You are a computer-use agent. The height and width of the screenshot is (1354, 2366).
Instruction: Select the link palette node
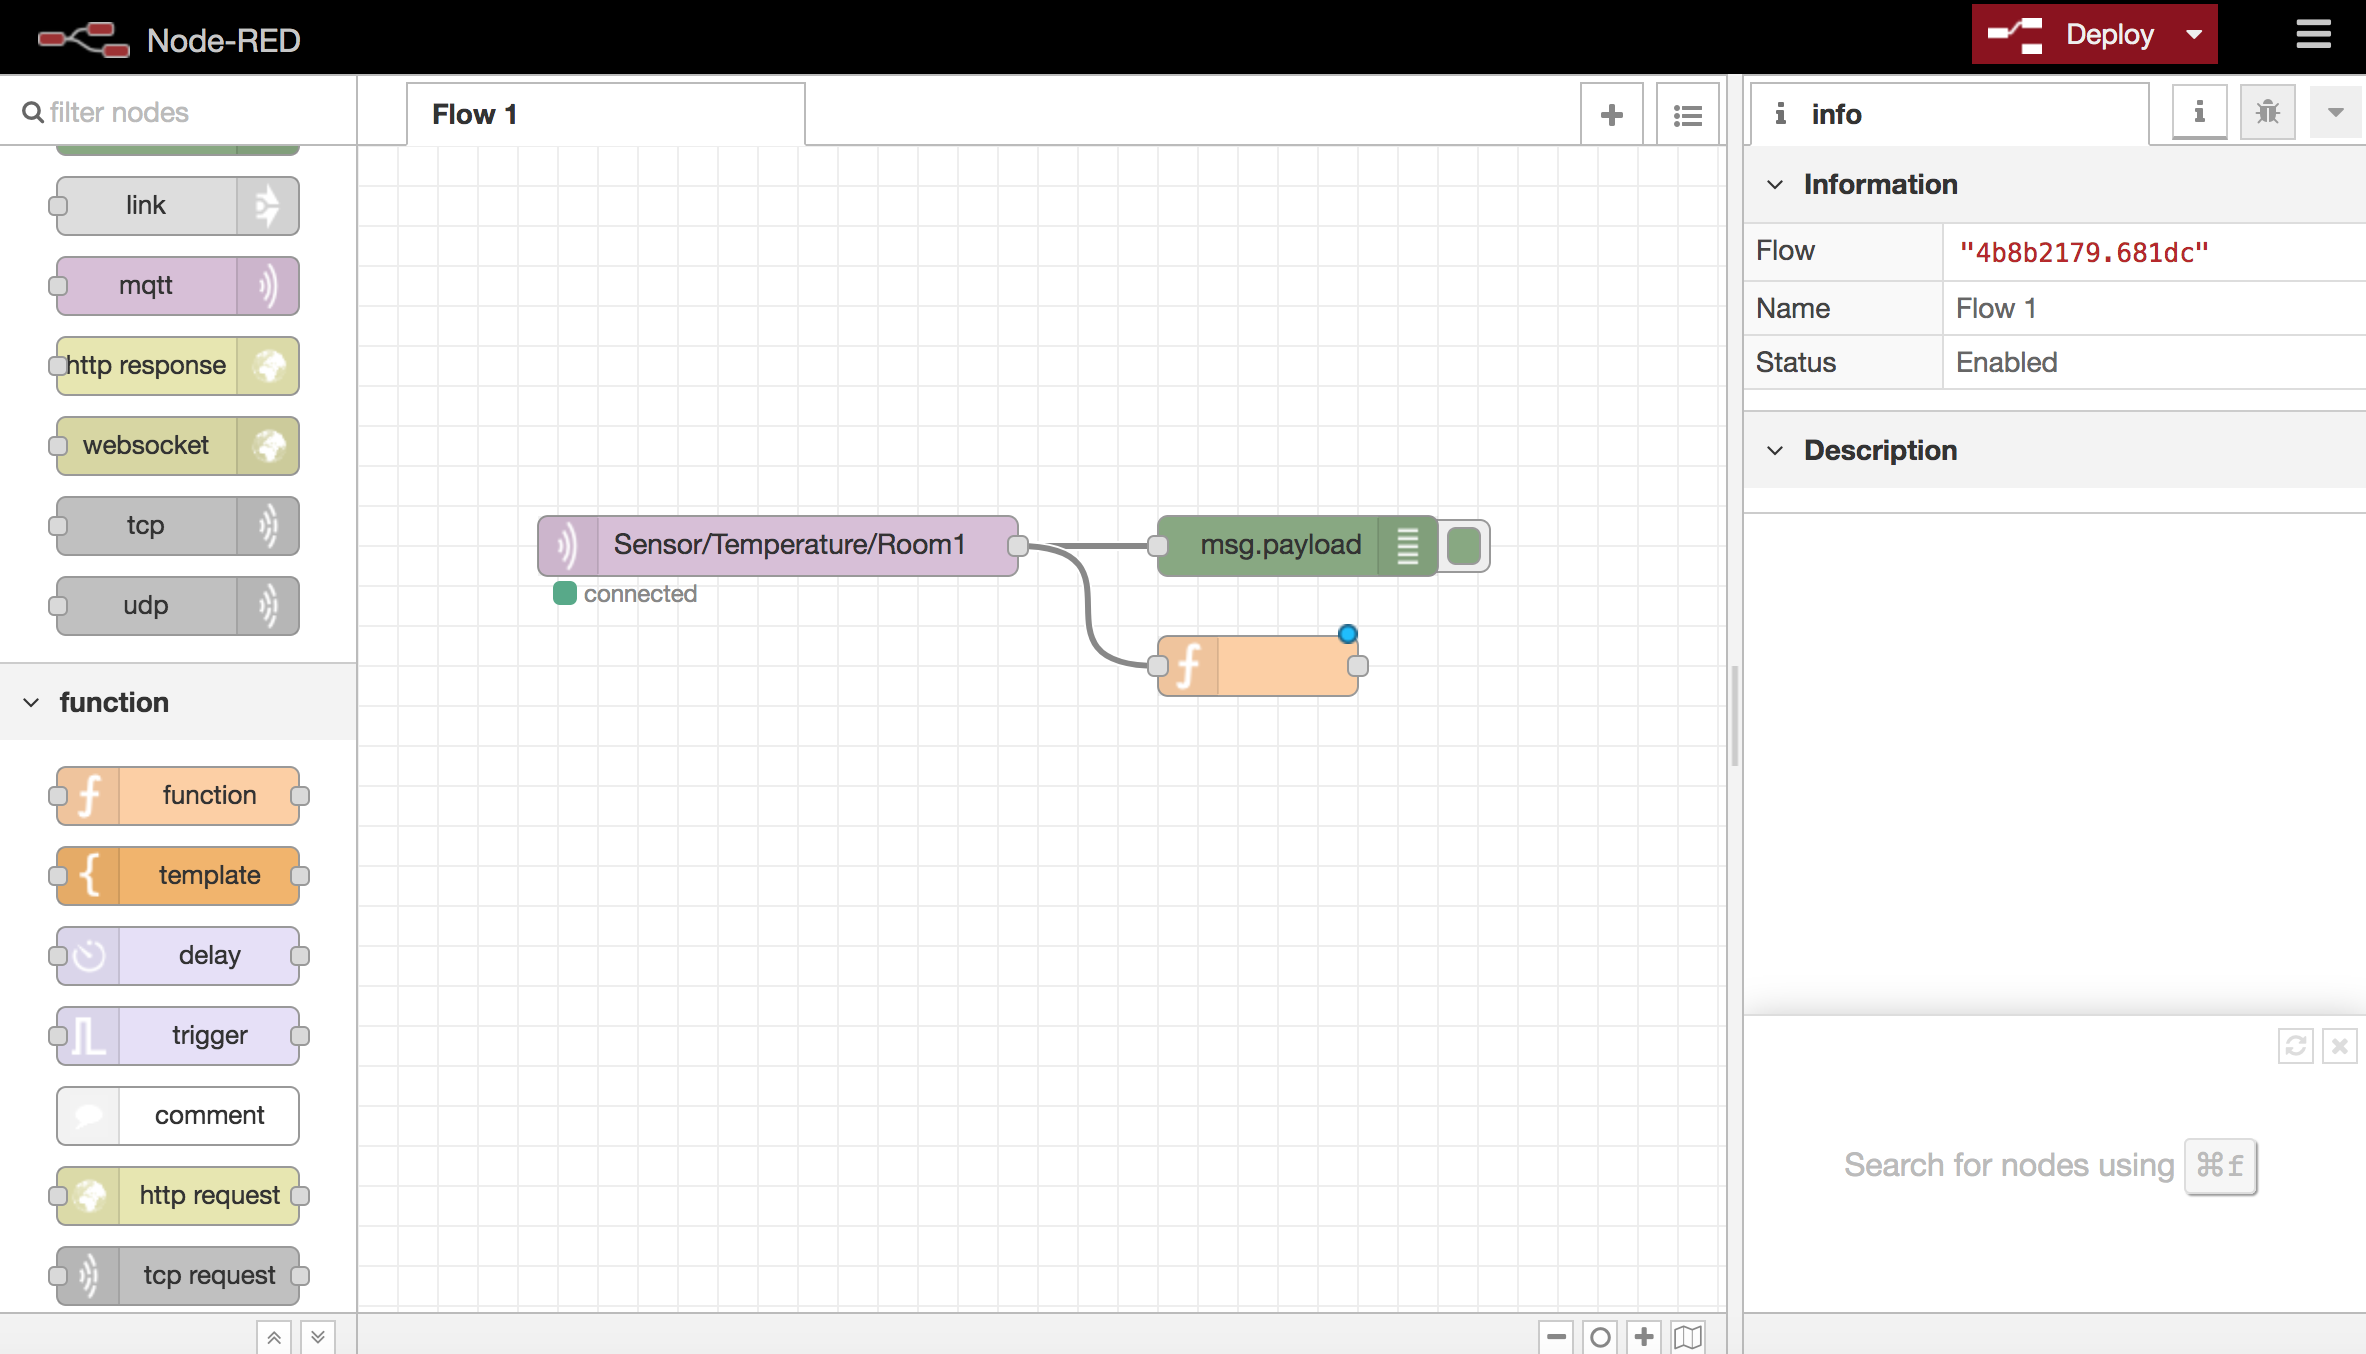point(178,206)
